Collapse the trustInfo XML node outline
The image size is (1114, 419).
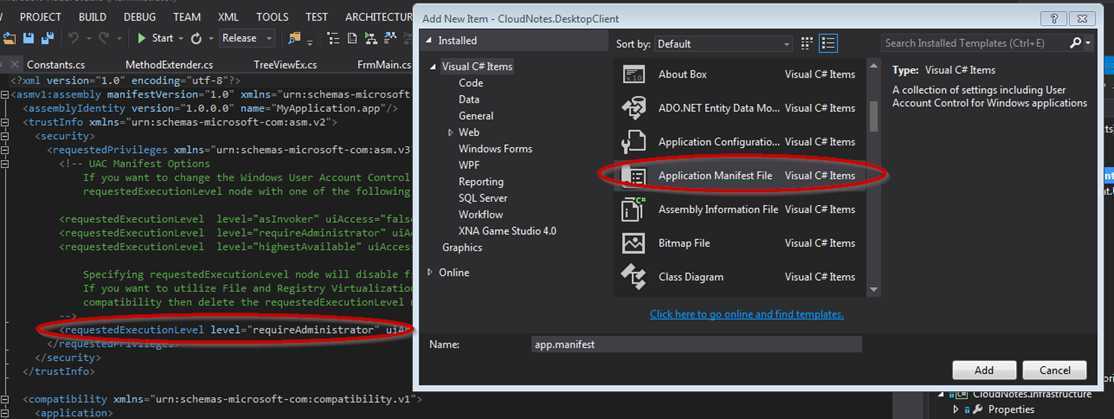(x=6, y=123)
